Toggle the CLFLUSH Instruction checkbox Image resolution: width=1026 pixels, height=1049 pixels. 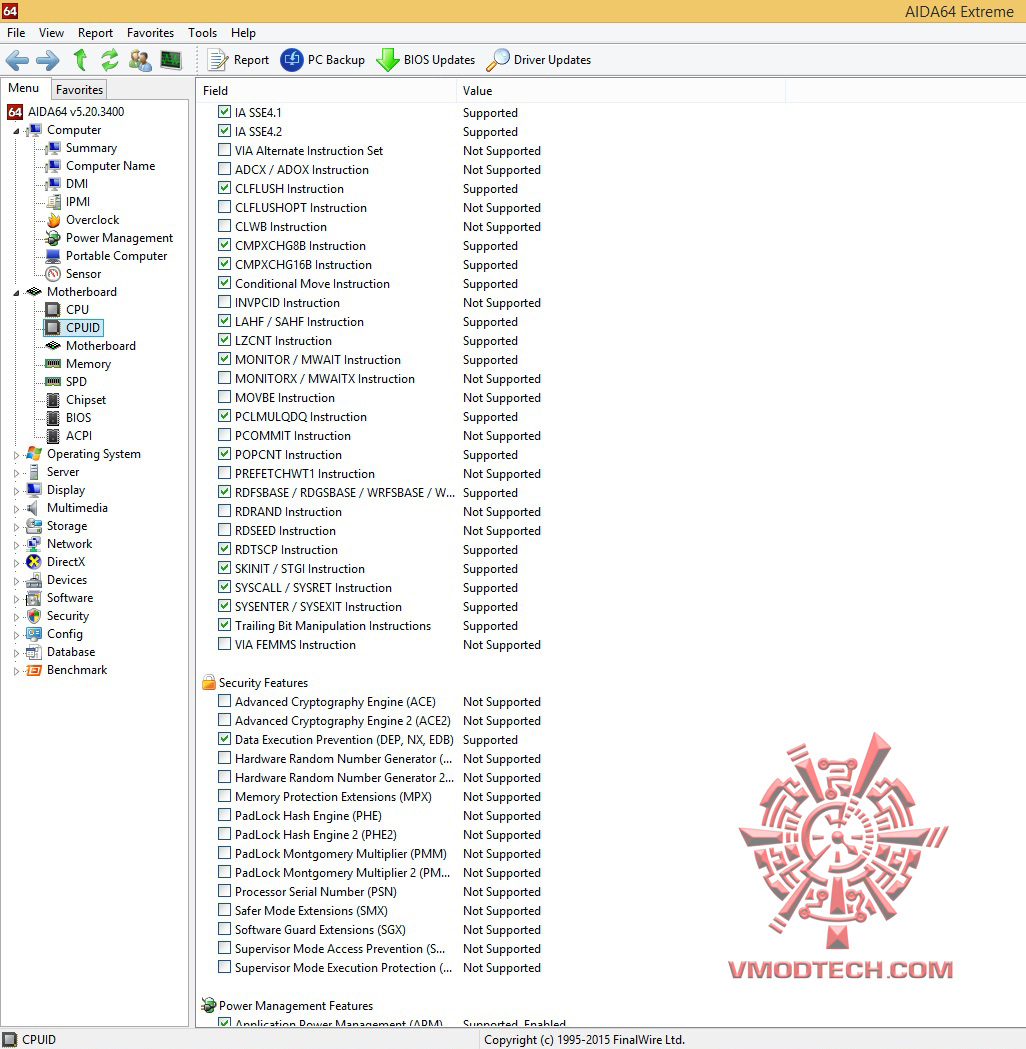[225, 188]
